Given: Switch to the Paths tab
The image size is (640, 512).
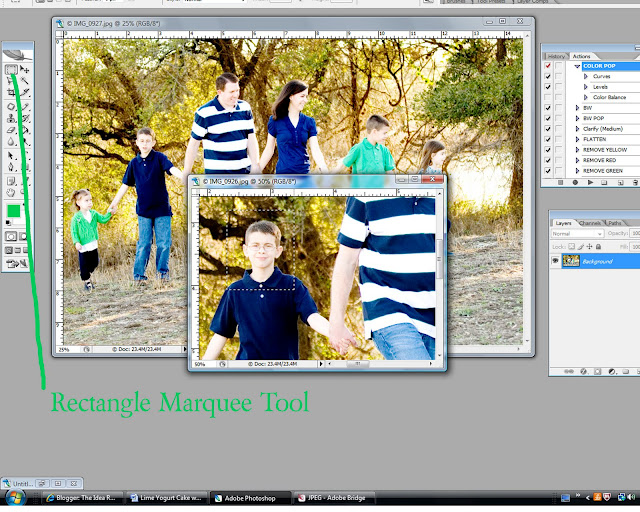Looking at the screenshot, I should (615, 223).
